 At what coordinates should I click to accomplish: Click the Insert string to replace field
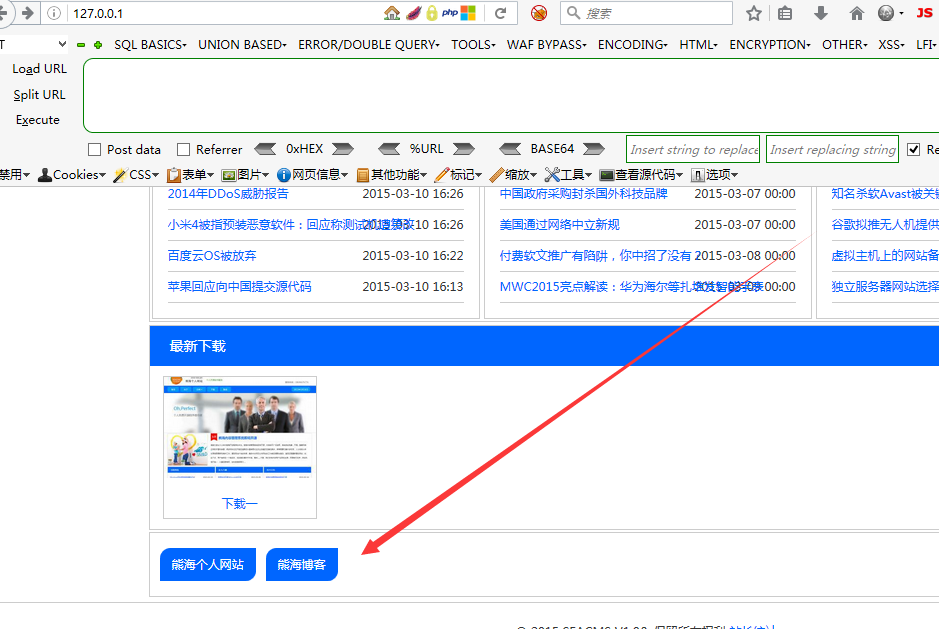692,148
